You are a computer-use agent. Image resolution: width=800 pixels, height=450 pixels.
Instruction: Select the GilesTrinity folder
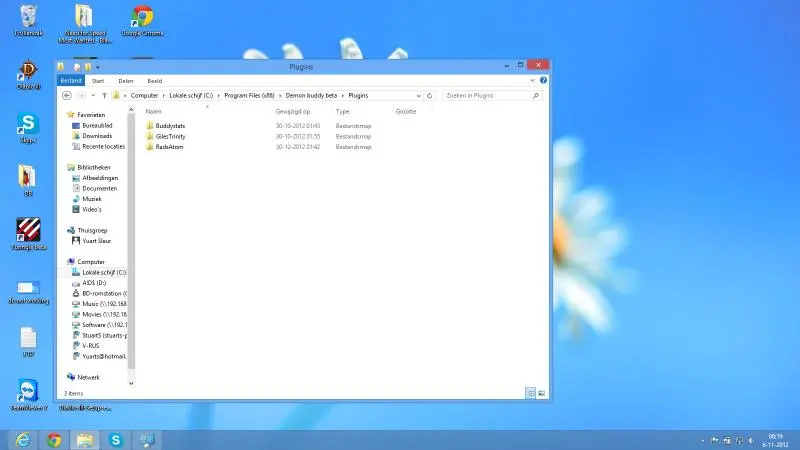170,136
